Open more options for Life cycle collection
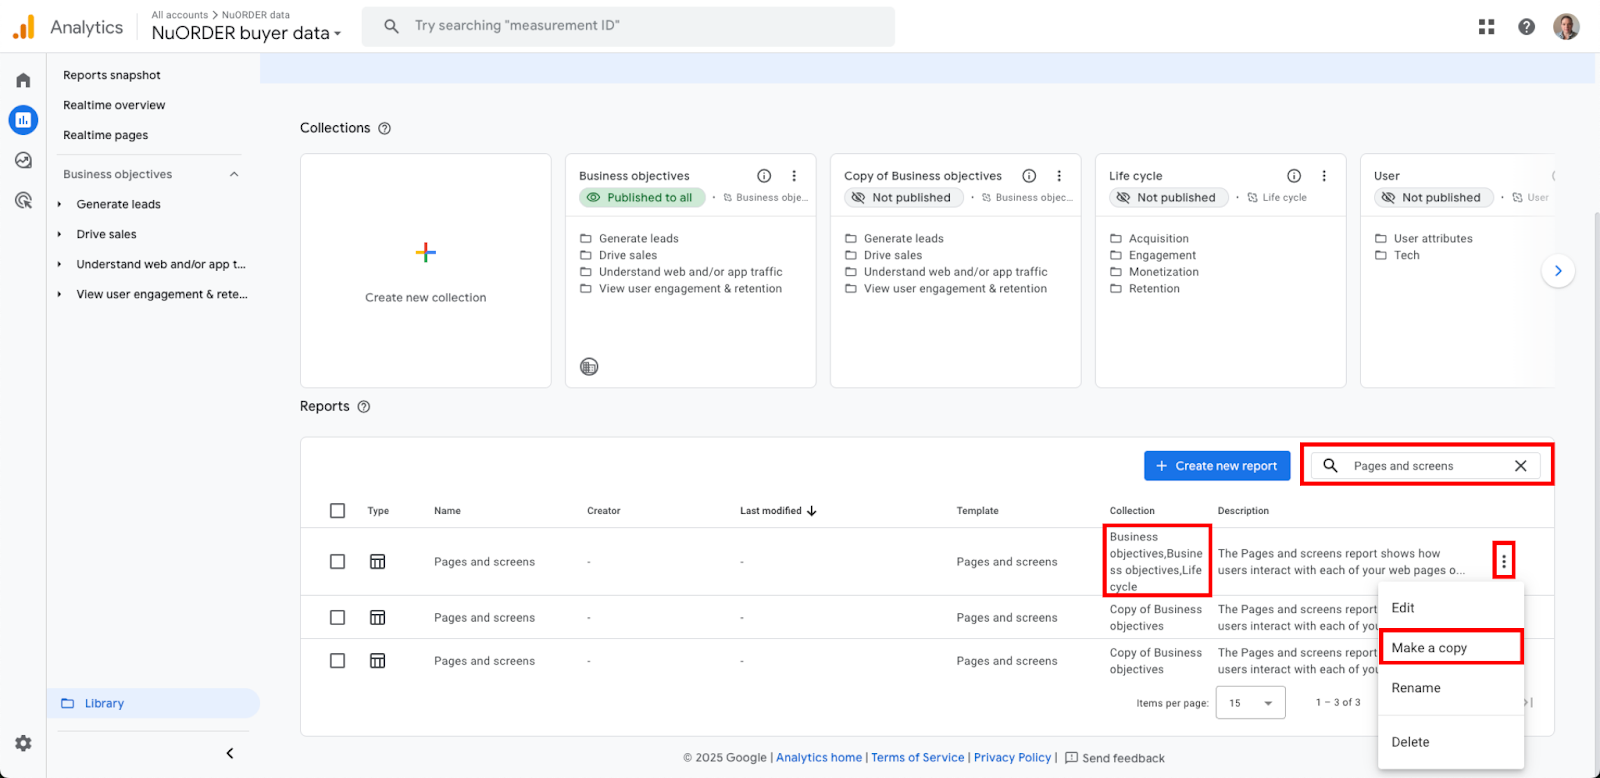 click(x=1324, y=176)
